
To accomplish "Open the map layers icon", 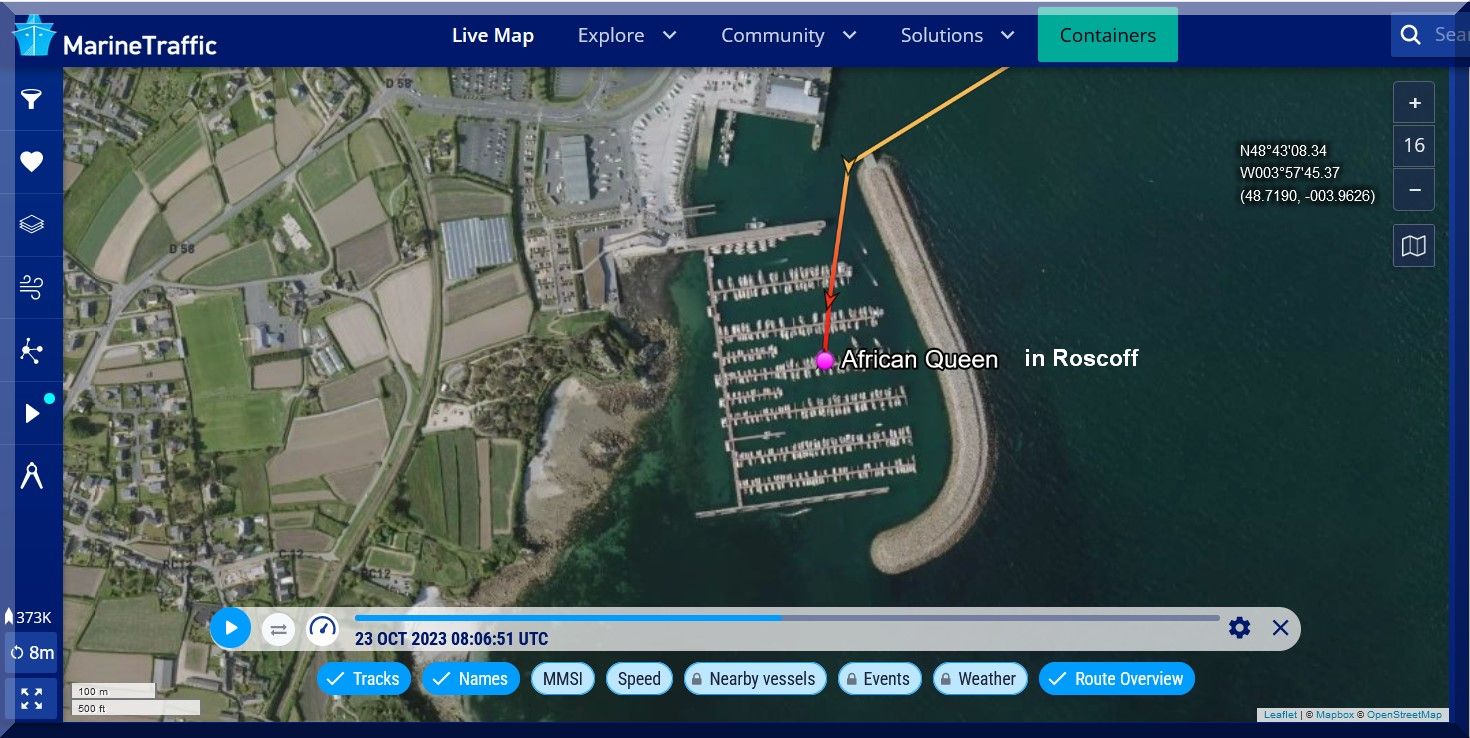I will [32, 224].
